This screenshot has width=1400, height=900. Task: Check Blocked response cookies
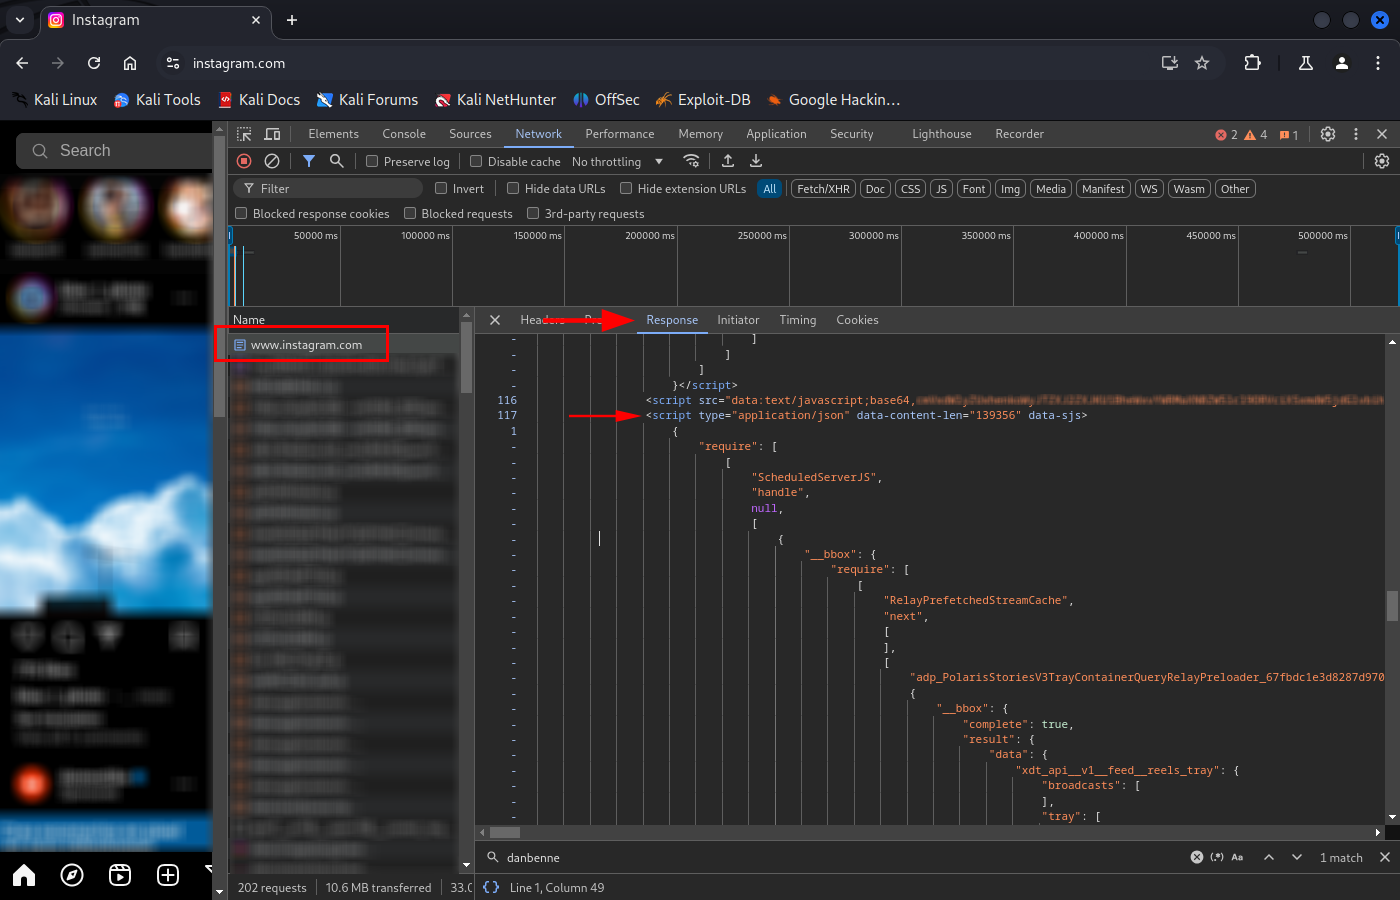[x=241, y=213]
